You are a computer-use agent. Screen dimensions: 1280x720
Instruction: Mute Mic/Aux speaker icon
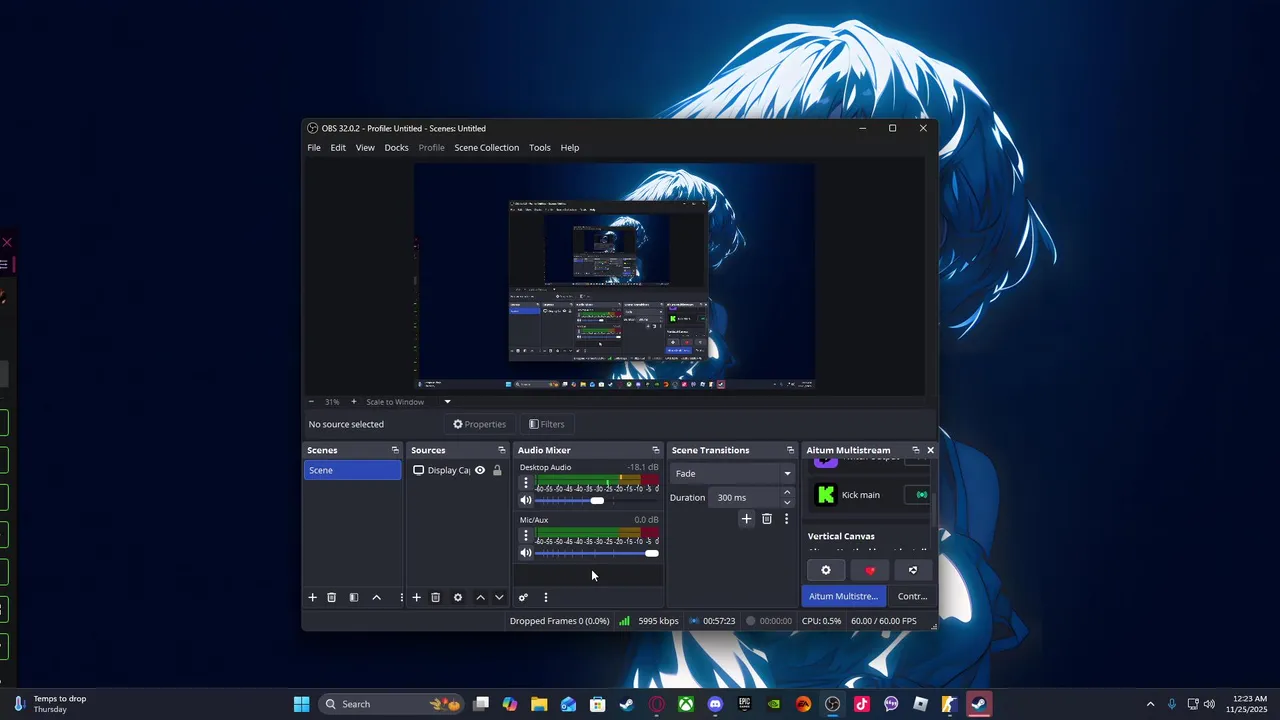pyautogui.click(x=526, y=553)
